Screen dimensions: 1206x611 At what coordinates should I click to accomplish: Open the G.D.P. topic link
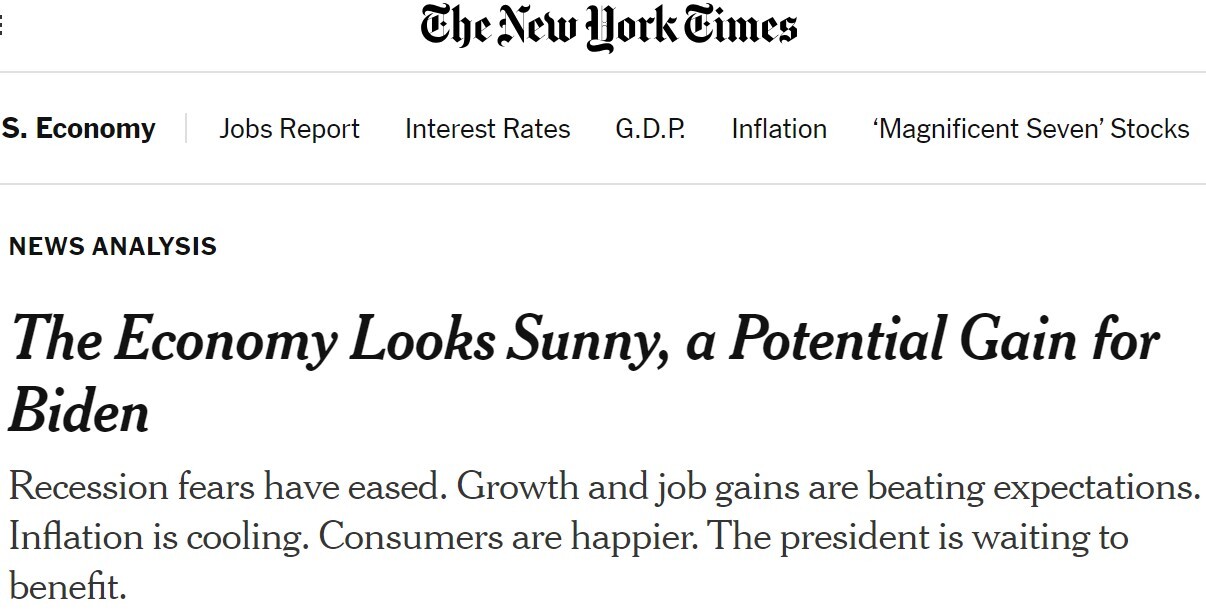(650, 129)
